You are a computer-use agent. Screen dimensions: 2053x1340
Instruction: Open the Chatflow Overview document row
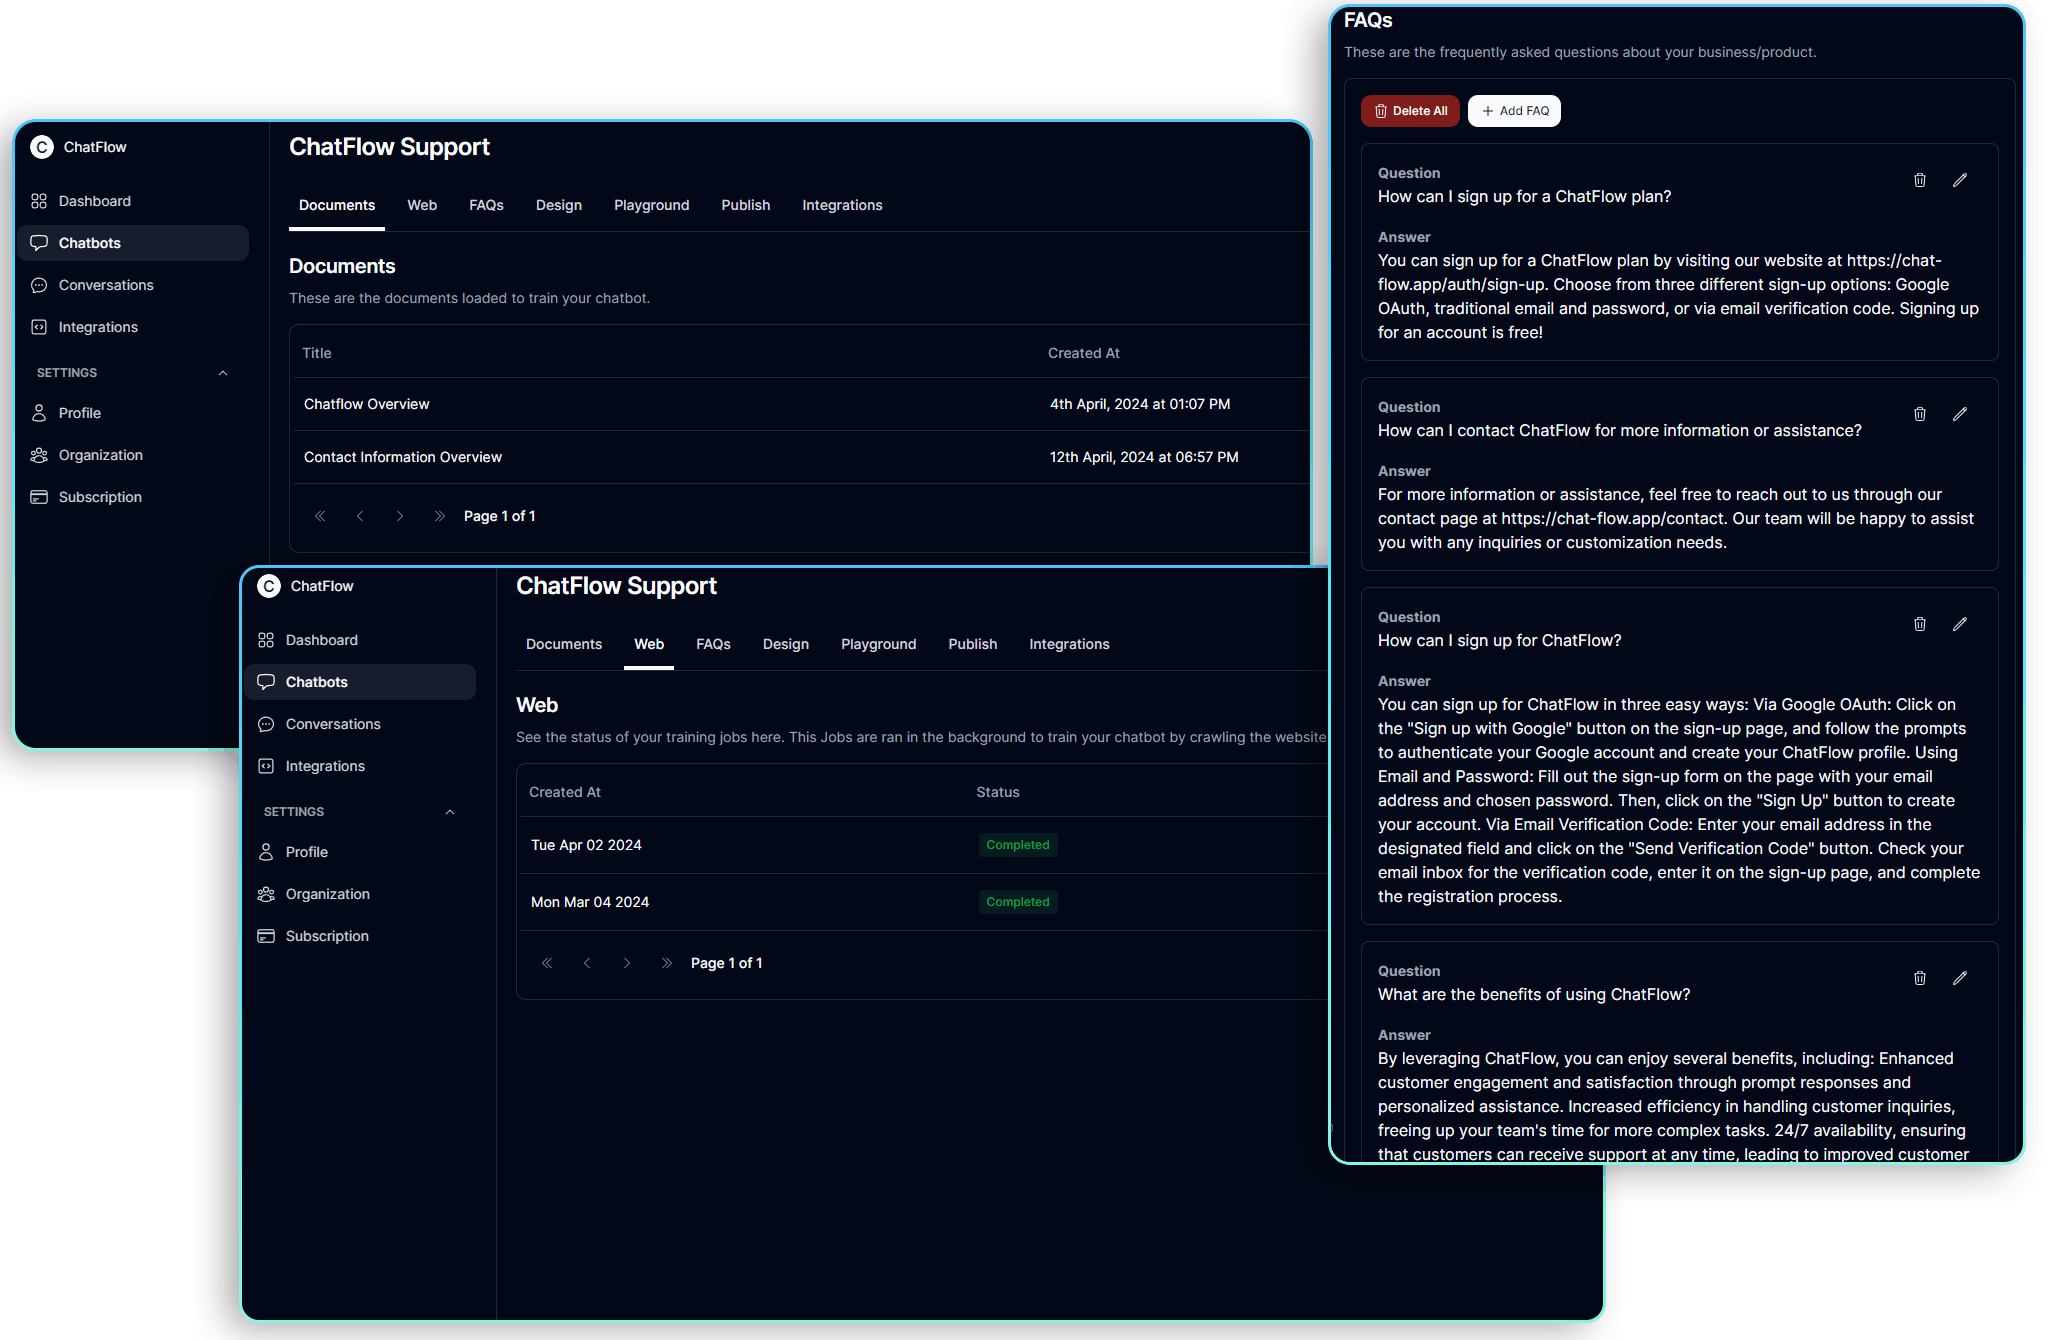pos(366,404)
